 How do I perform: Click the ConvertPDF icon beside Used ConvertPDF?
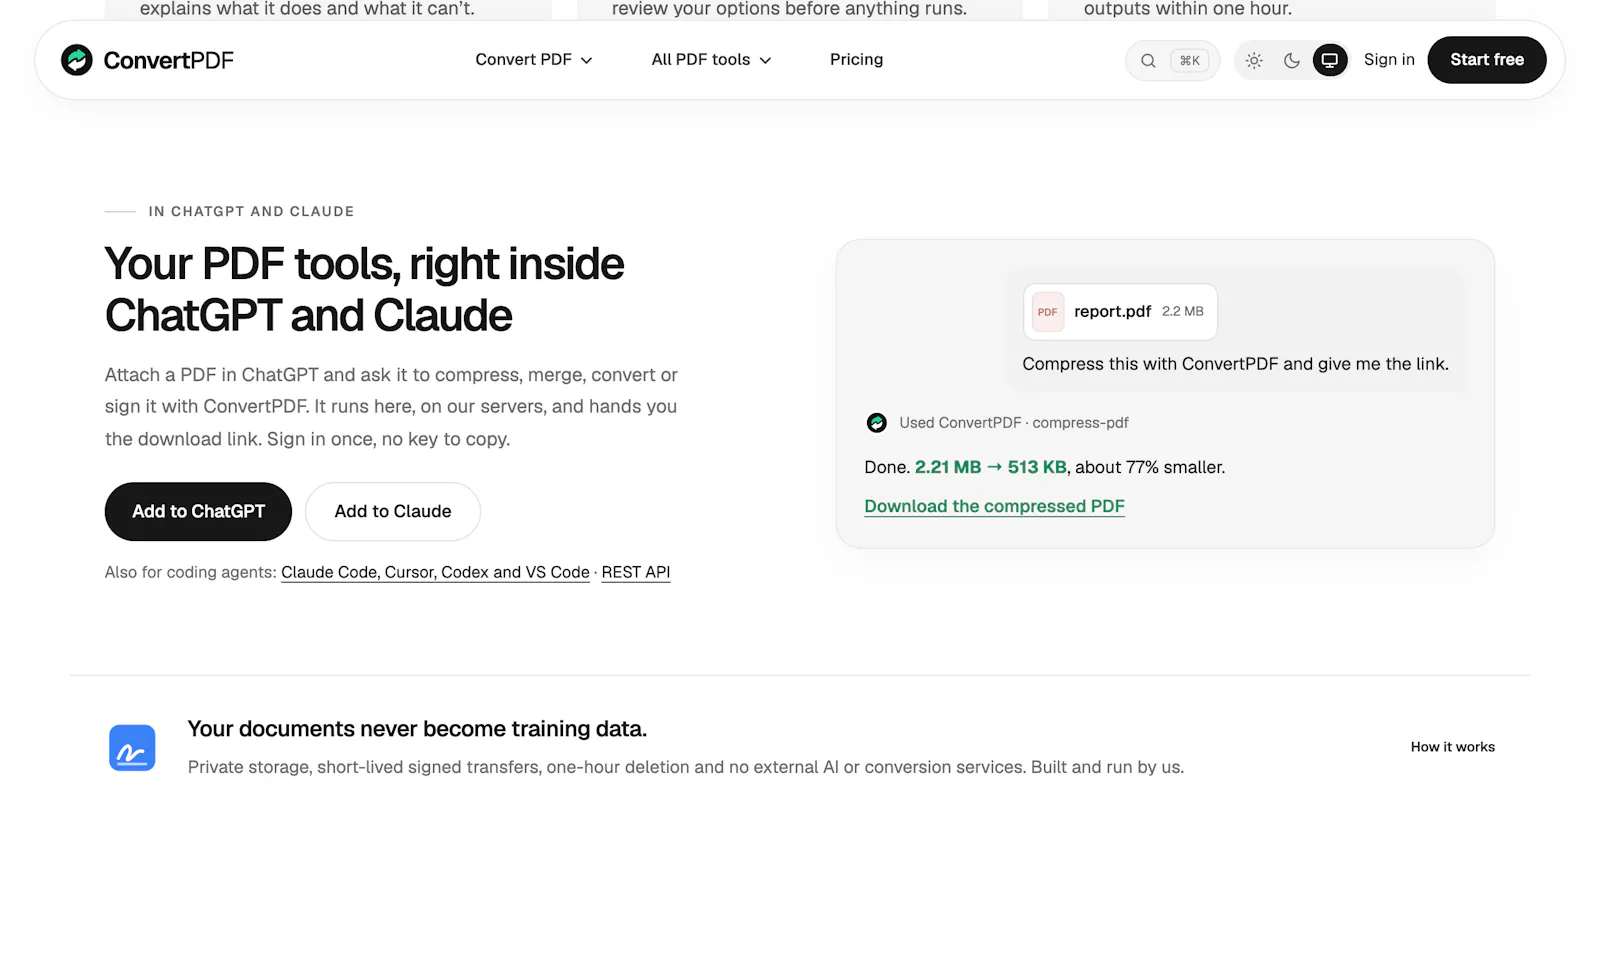(x=877, y=423)
